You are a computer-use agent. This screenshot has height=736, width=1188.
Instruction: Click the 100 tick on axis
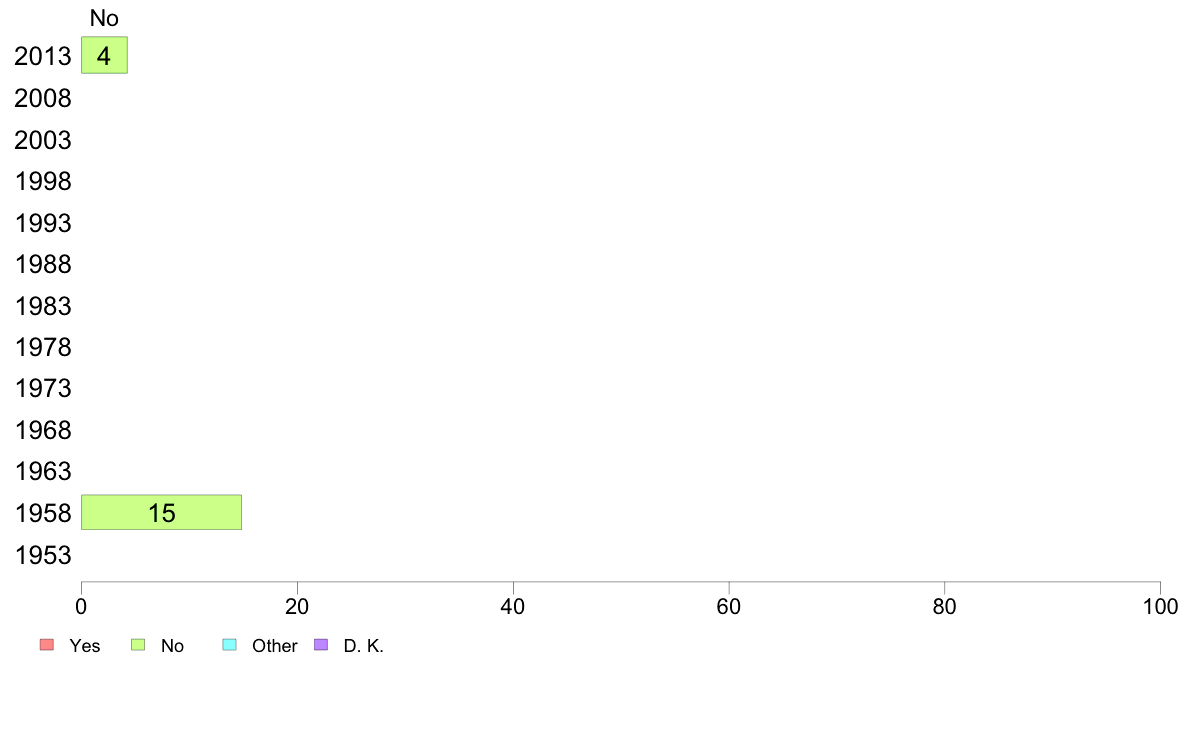[1160, 606]
